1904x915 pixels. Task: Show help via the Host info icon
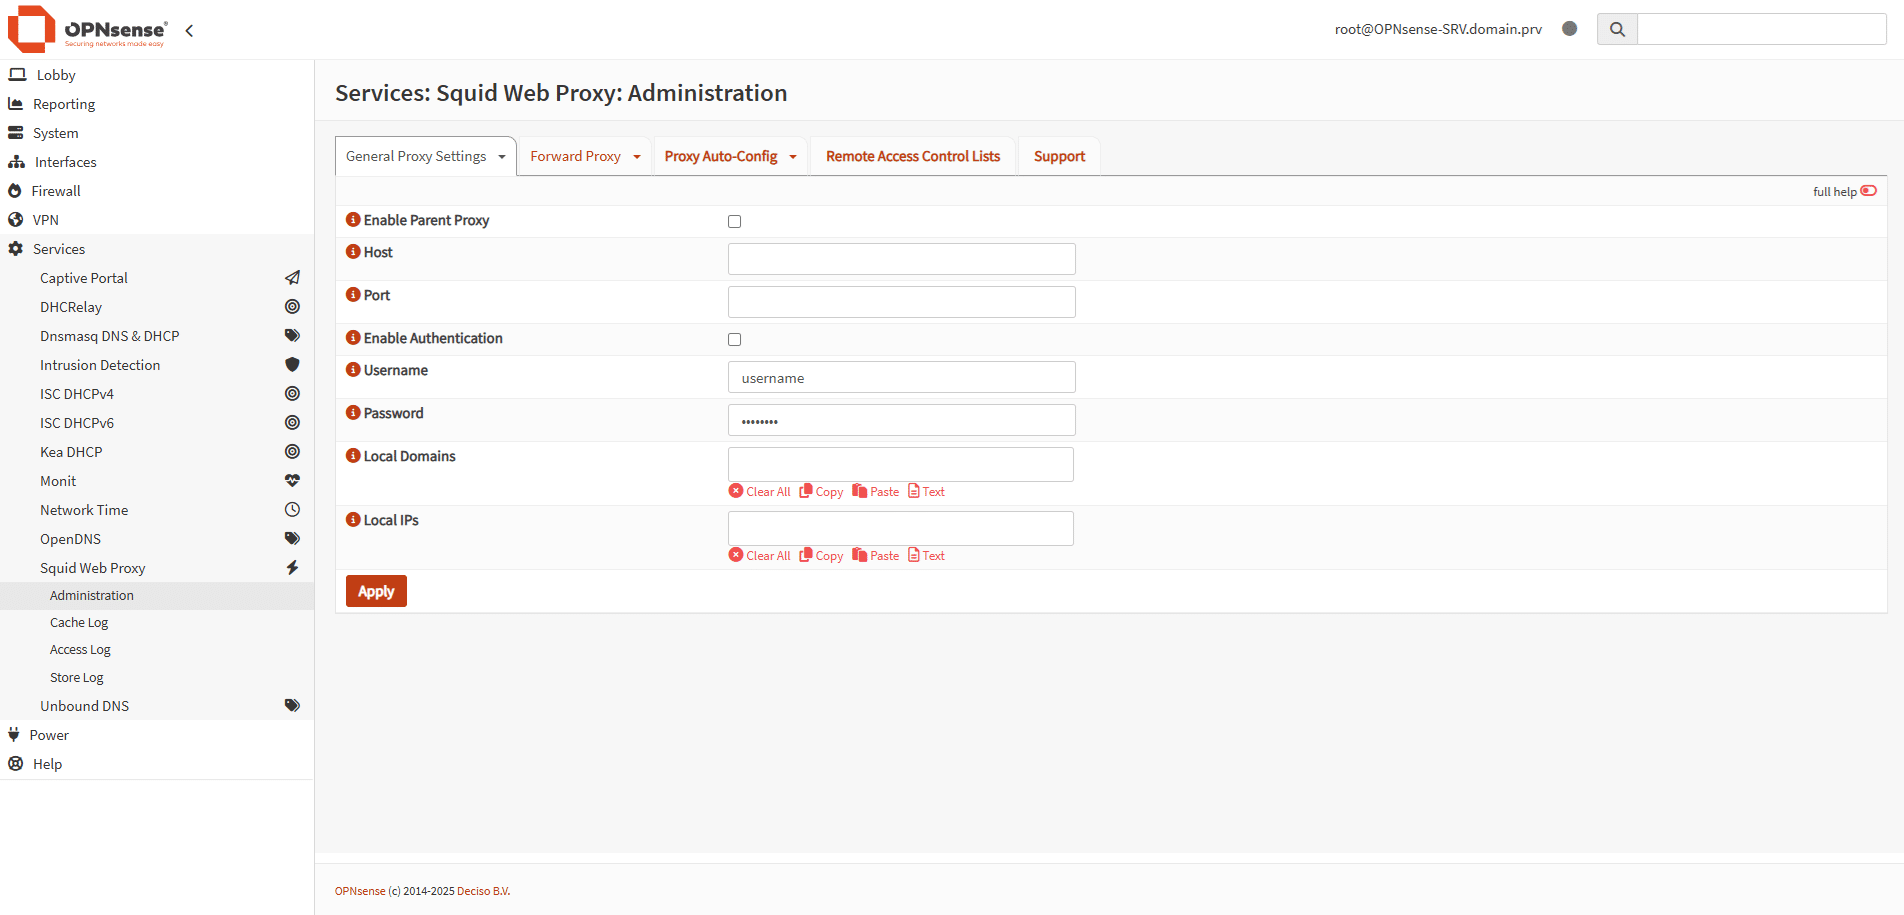click(x=353, y=252)
